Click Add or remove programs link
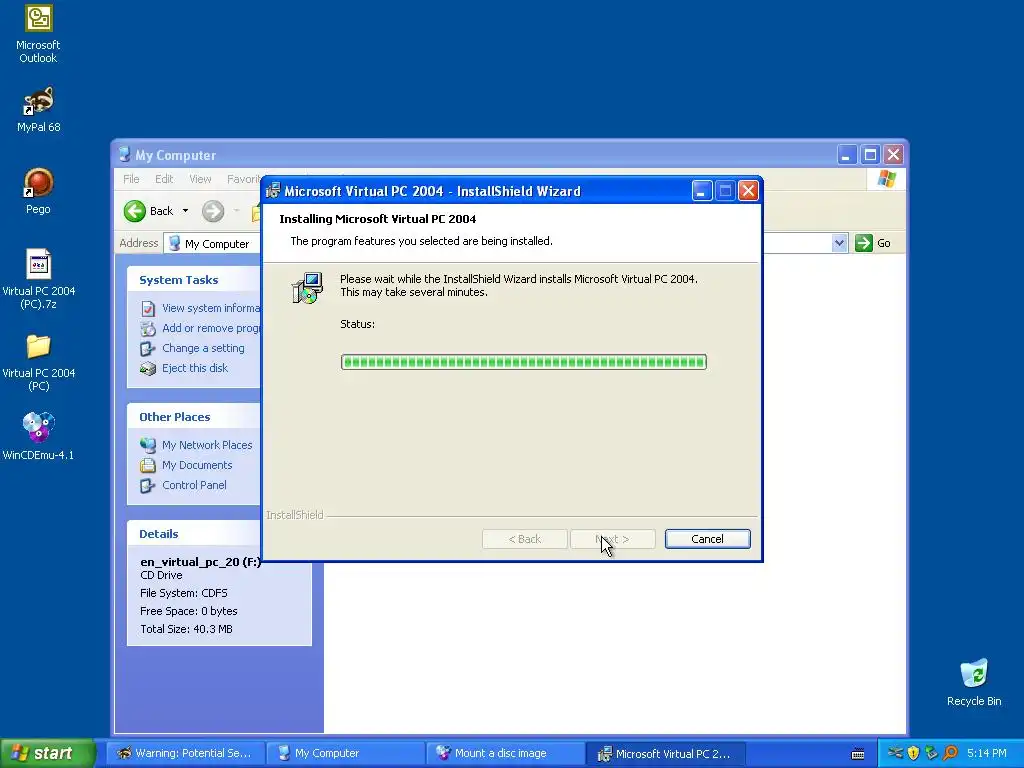Screen dimensions: 1024x768 click(210, 328)
